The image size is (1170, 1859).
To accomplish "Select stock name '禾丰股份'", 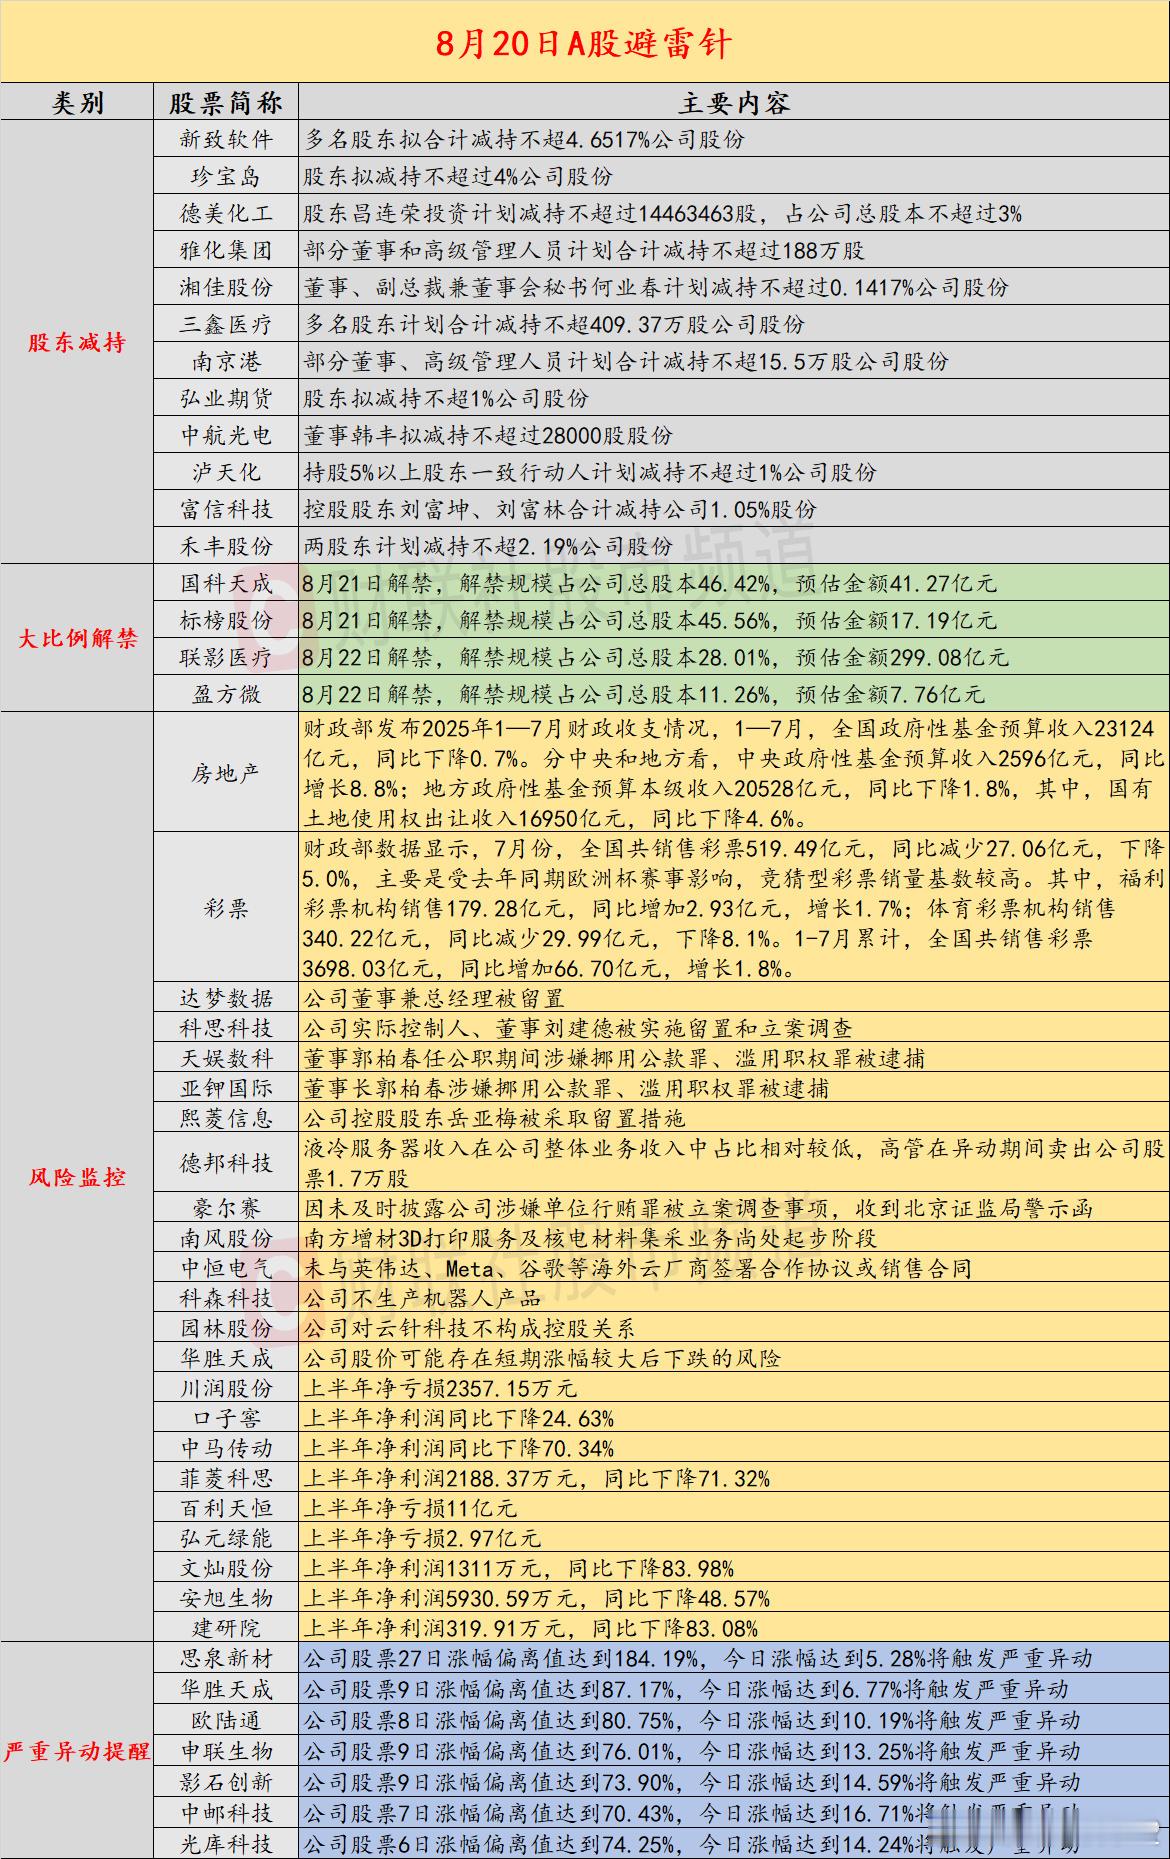I will click(226, 547).
